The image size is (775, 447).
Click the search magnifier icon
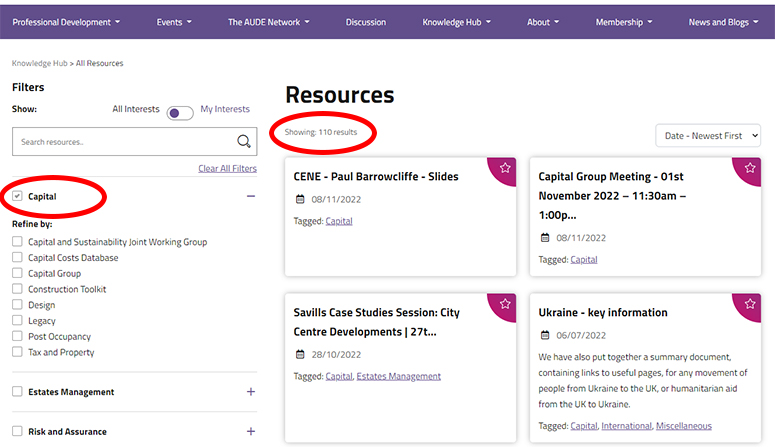coord(243,141)
